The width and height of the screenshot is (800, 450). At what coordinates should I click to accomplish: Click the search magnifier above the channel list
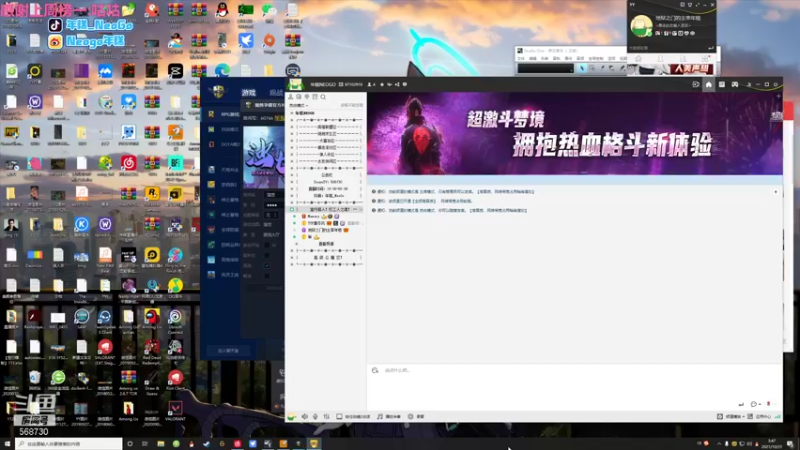click(323, 97)
